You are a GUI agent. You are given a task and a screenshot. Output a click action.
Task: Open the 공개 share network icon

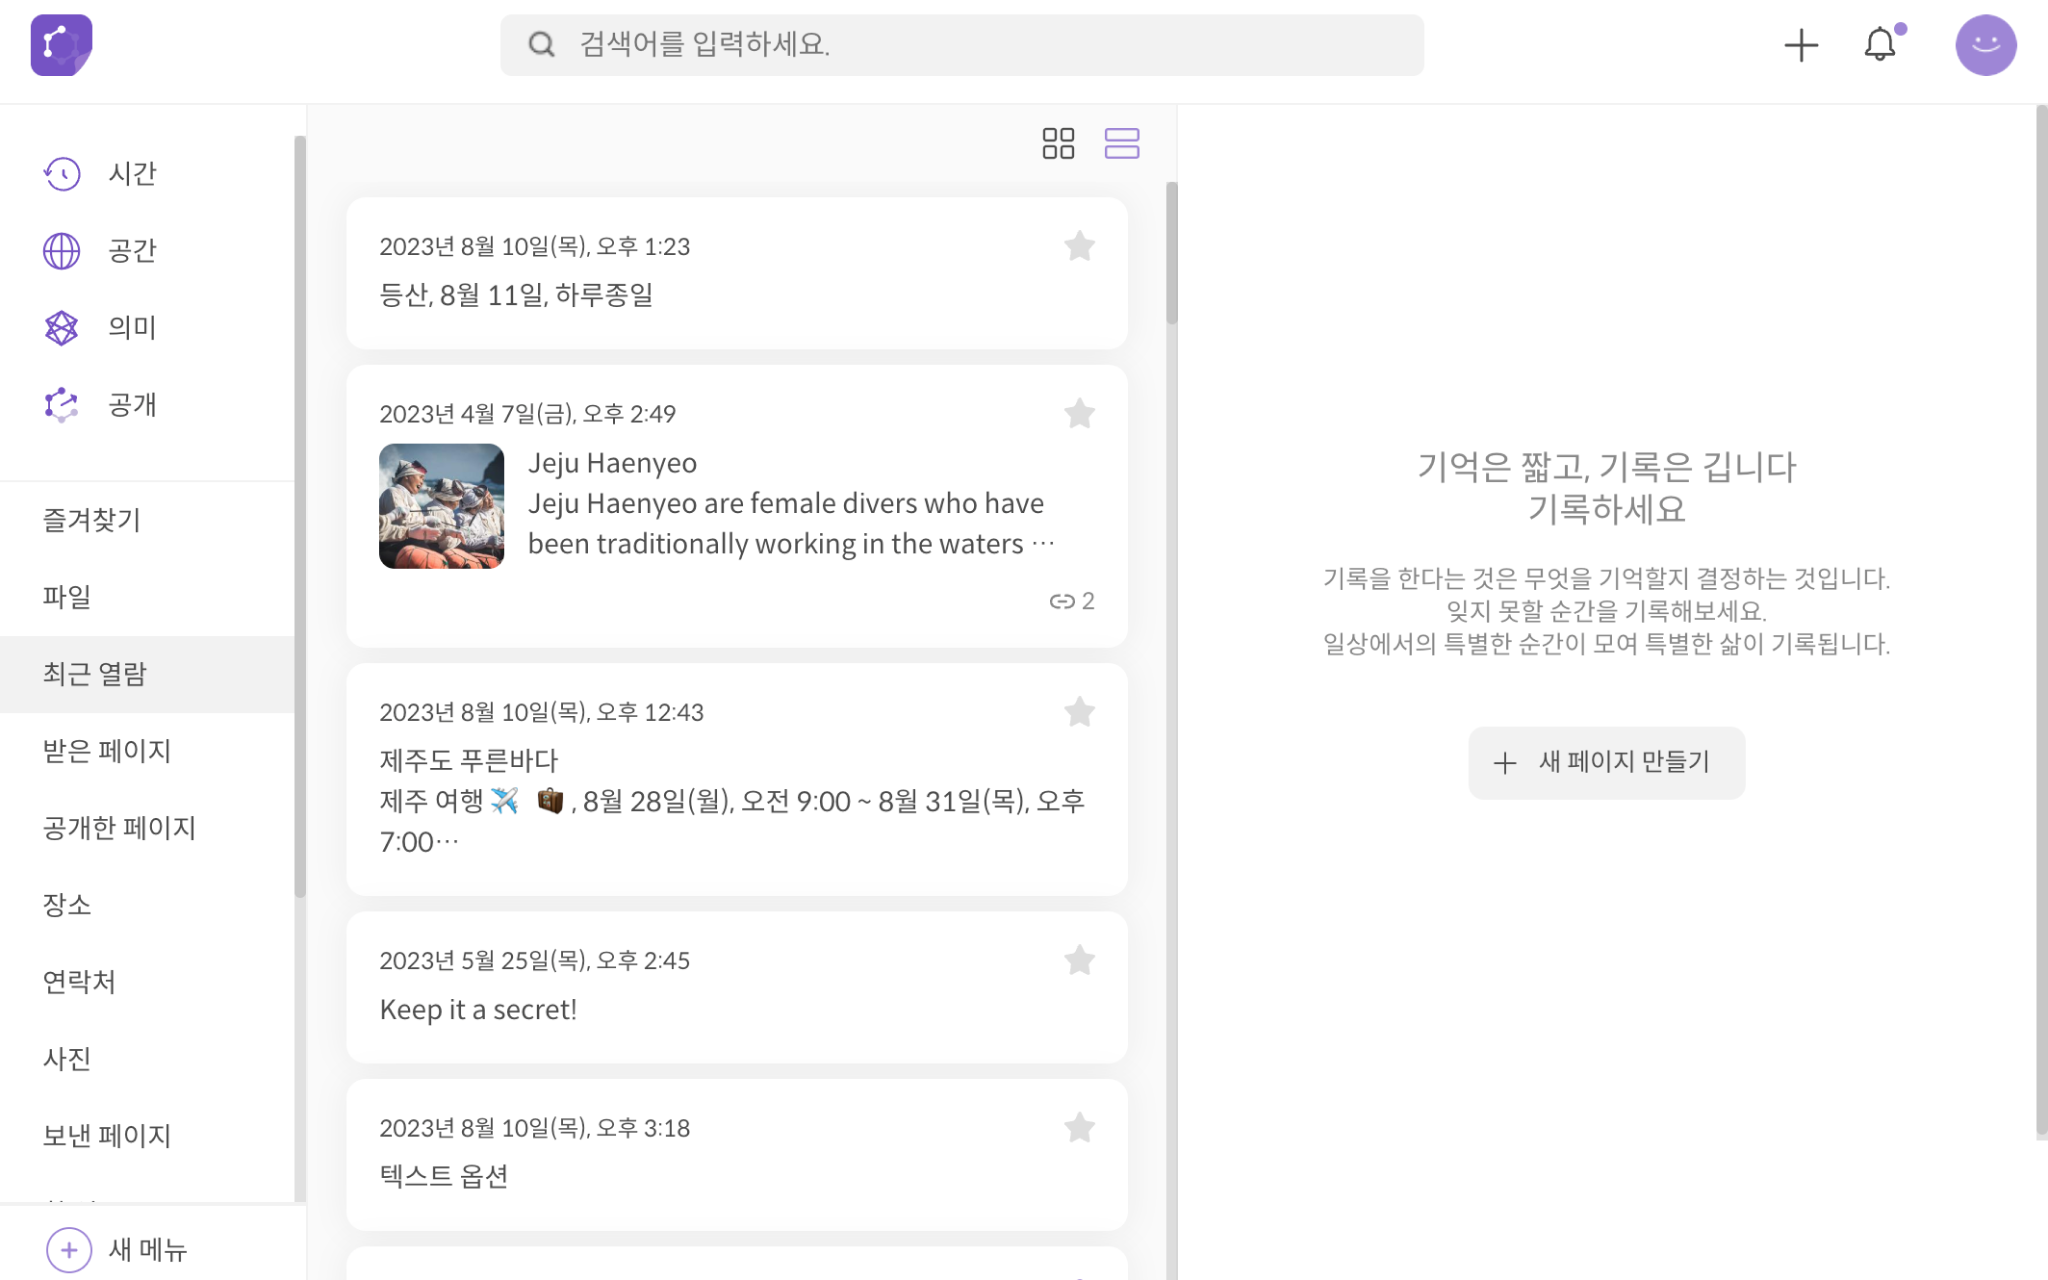[x=61, y=405]
